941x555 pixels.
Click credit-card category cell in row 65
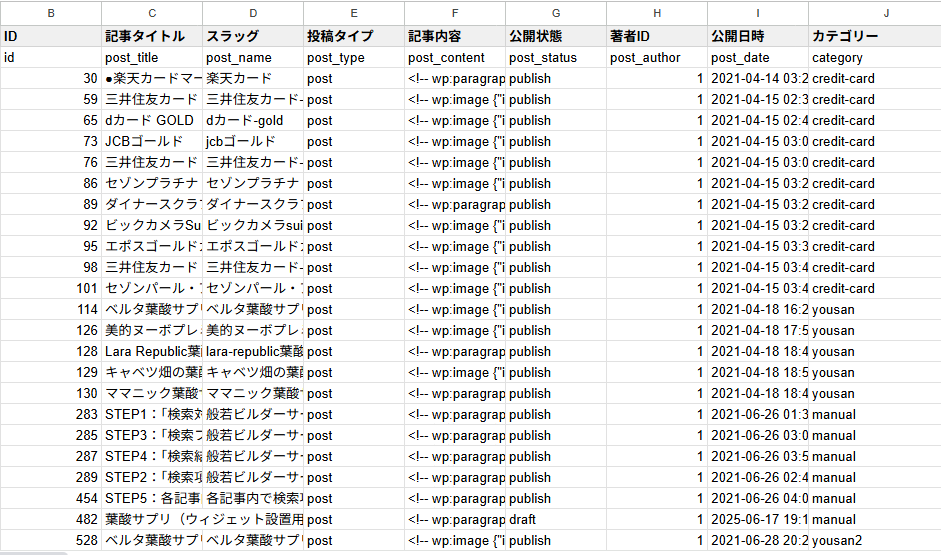point(874,121)
